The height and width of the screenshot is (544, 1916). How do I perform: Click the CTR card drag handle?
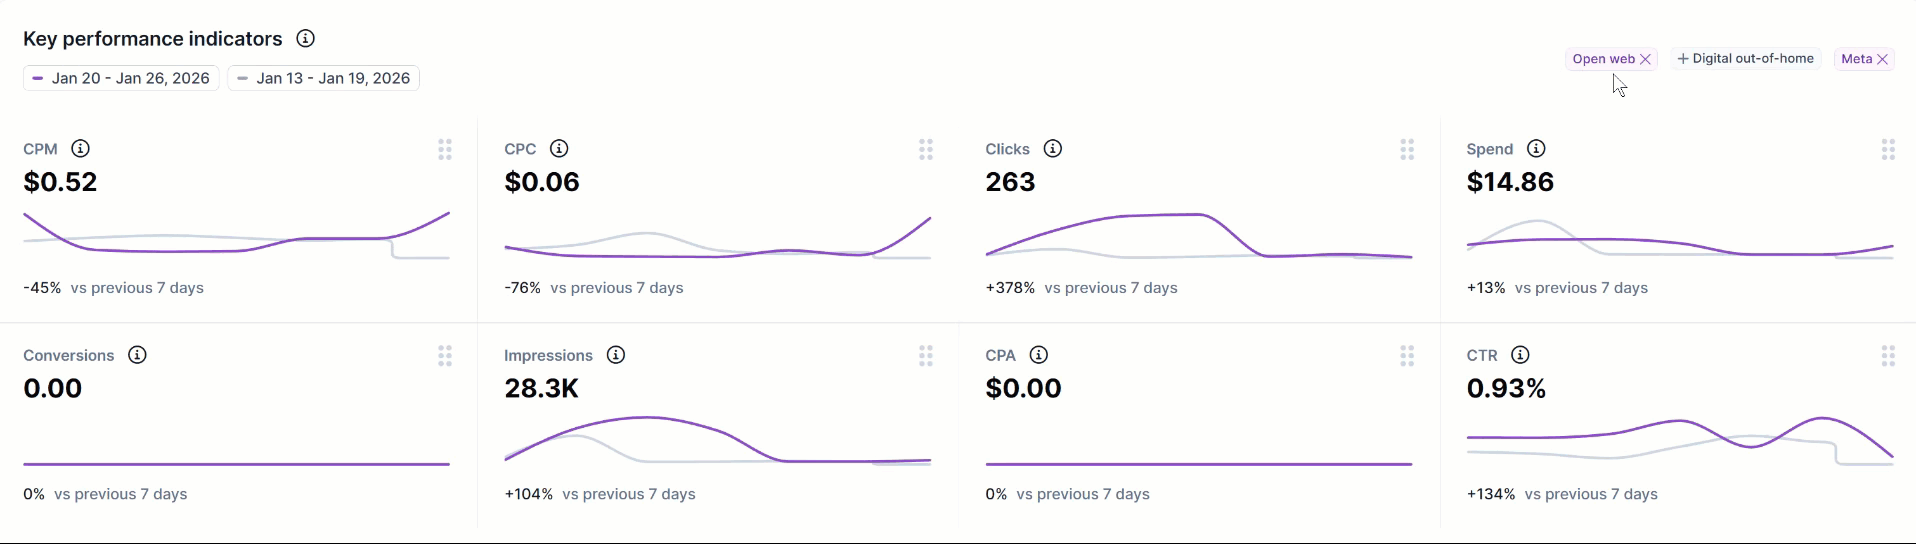[1888, 356]
